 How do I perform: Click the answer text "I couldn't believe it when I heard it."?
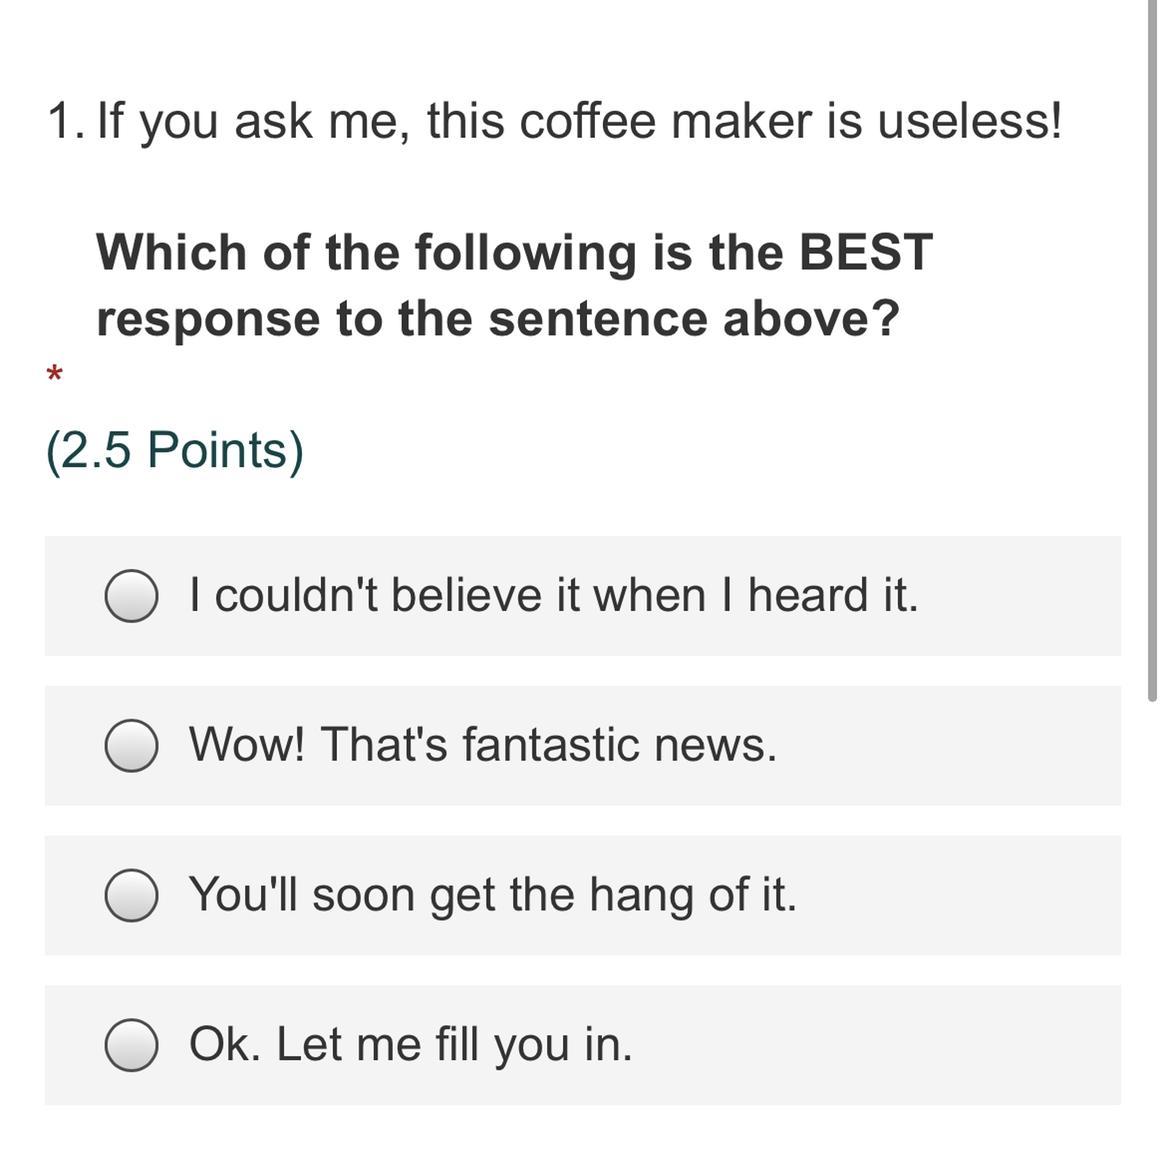coord(553,595)
